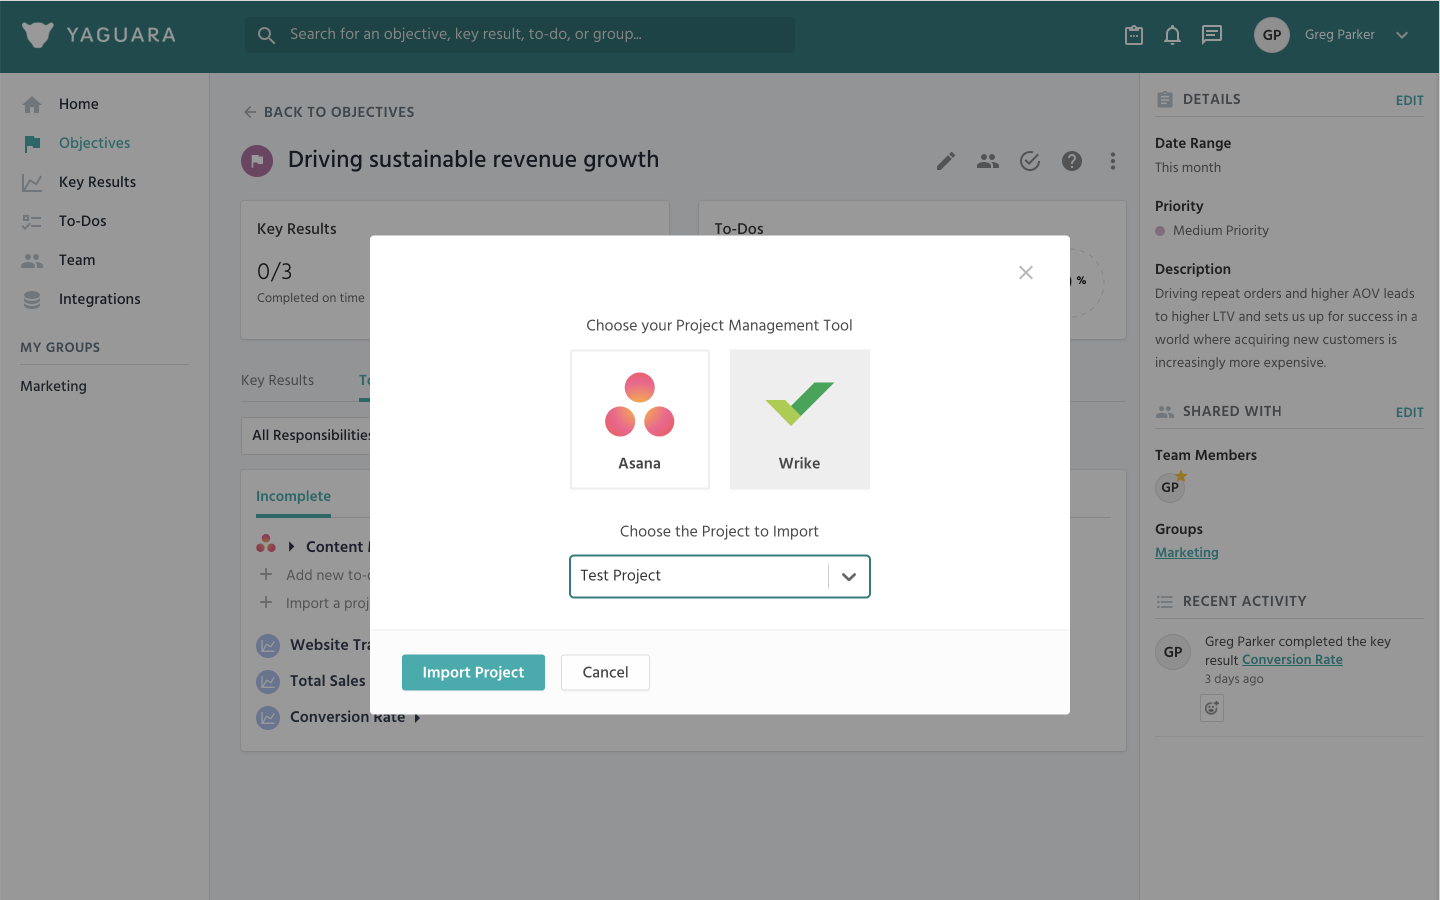
Task: Open the notifications bell icon
Action: pos(1172,35)
